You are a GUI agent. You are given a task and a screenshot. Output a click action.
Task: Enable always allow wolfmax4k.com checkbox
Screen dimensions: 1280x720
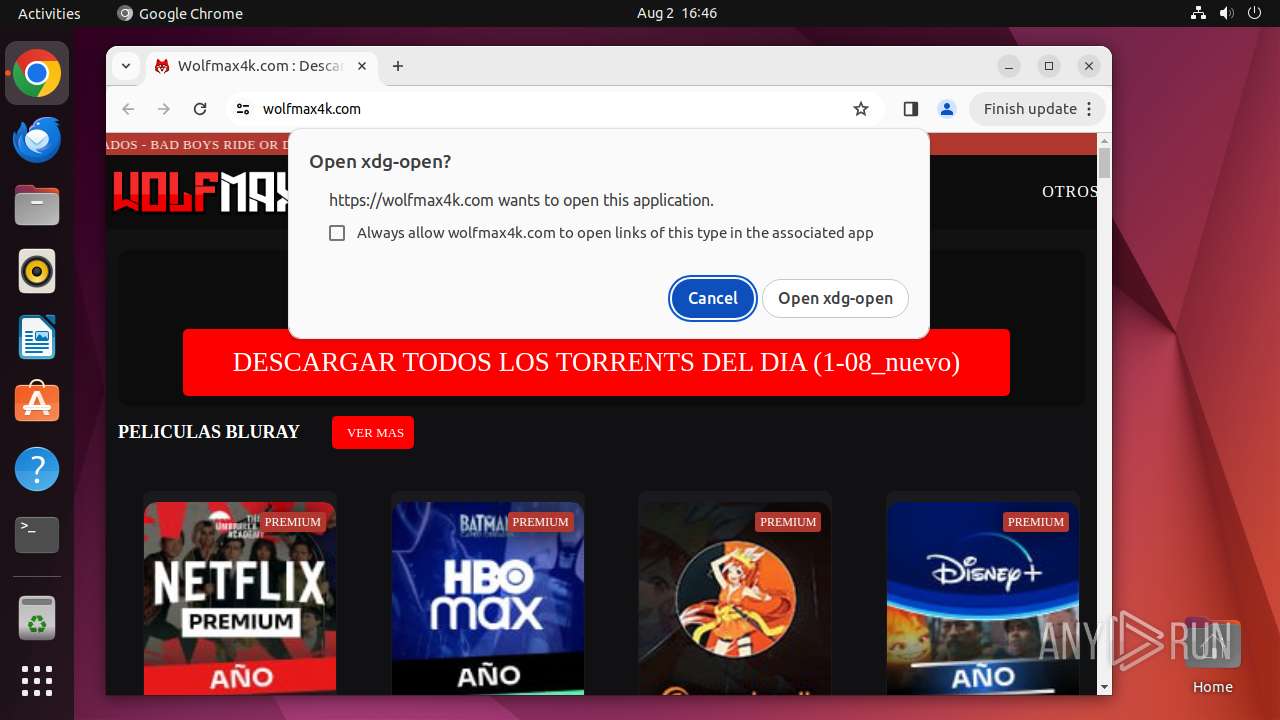[x=337, y=233]
